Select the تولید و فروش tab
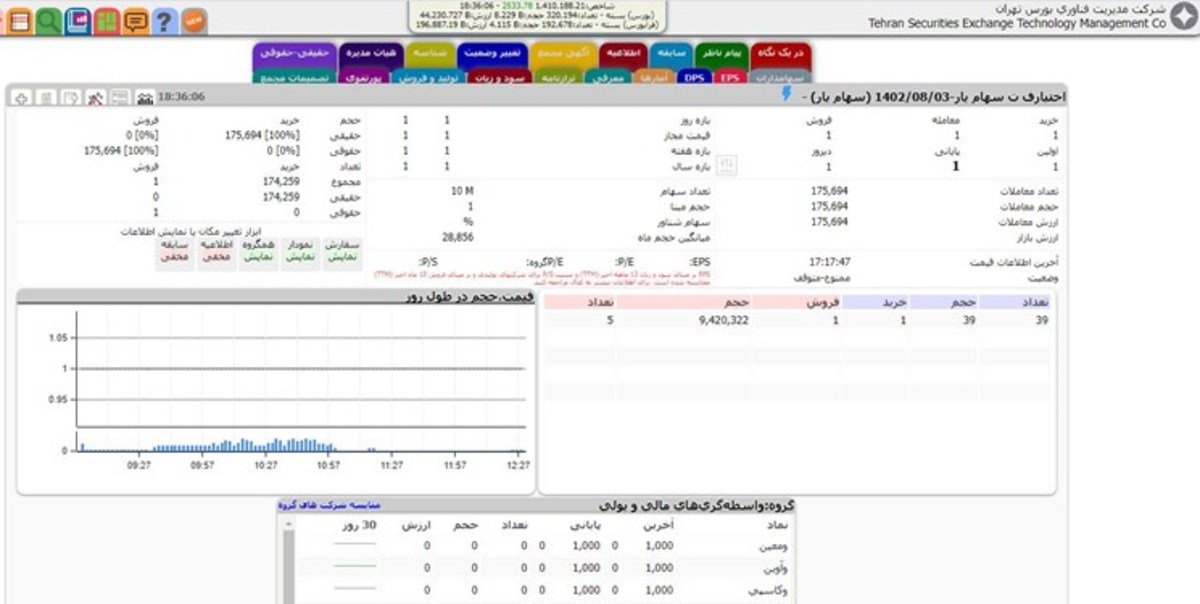This screenshot has width=1200, height=604. tap(430, 77)
